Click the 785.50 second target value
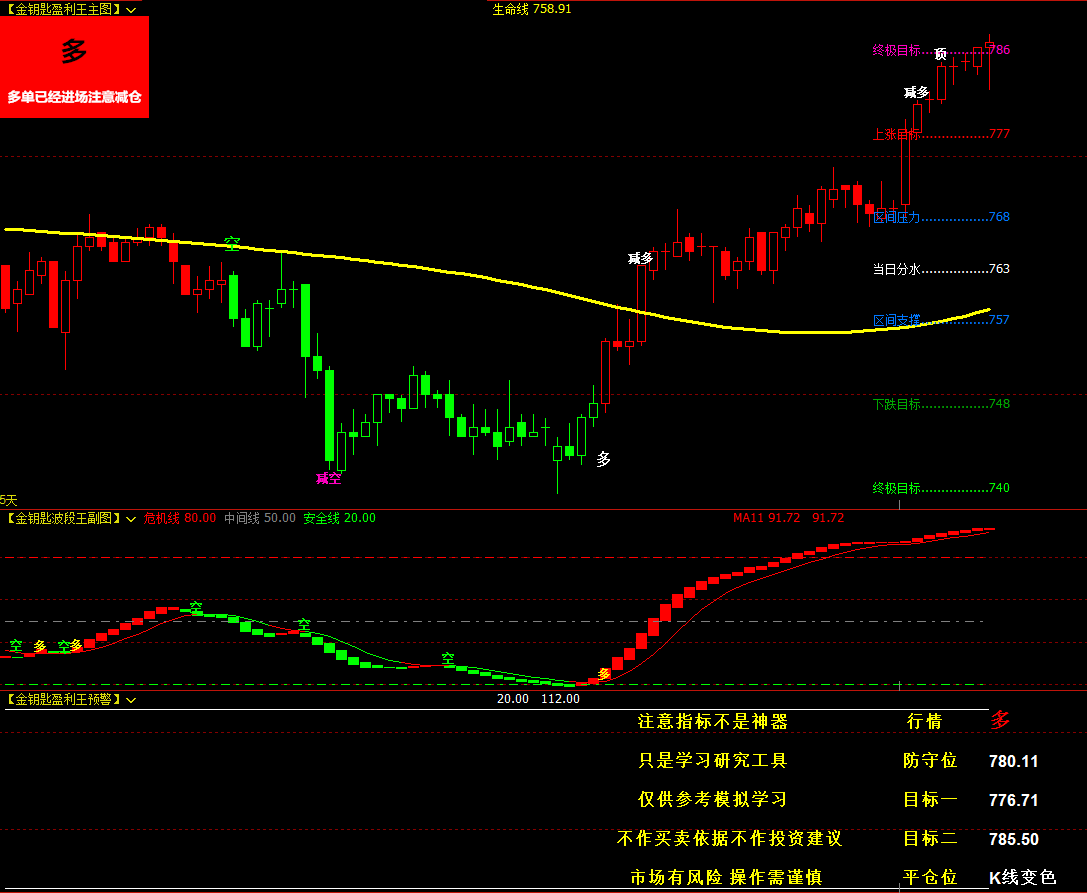 point(1014,840)
